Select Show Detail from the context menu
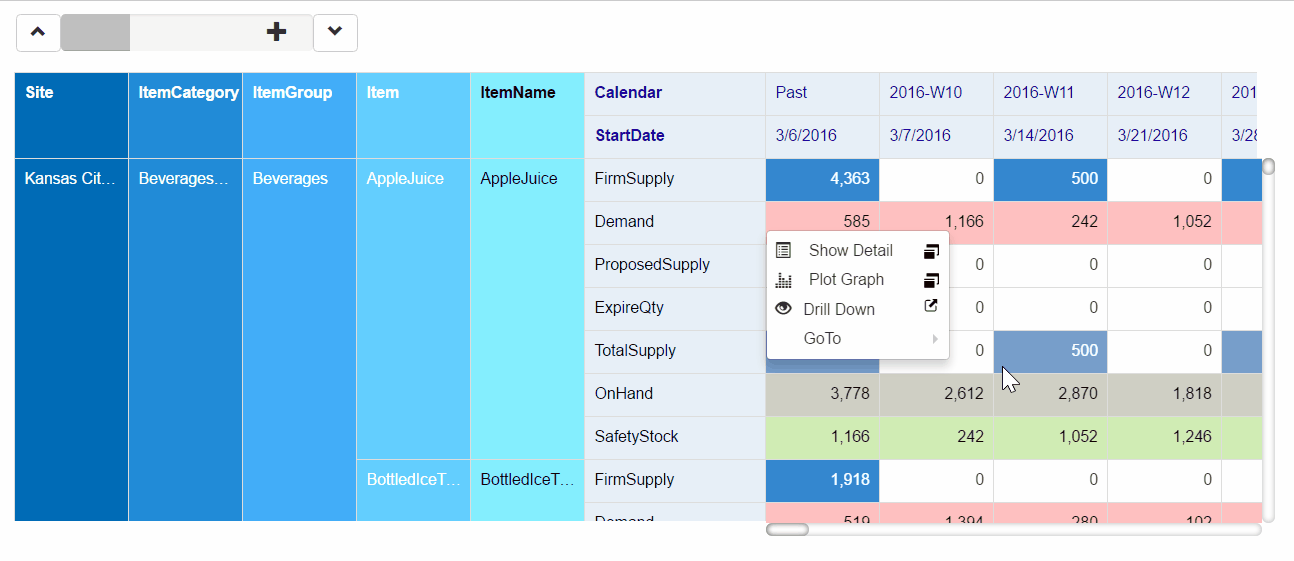The image size is (1294, 561). [x=850, y=250]
